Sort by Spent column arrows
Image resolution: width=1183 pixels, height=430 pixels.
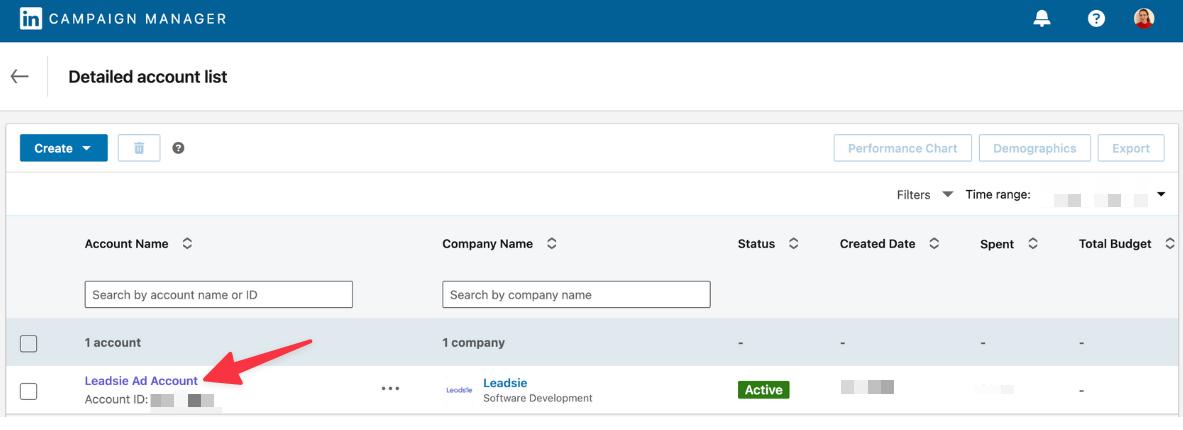point(1033,244)
